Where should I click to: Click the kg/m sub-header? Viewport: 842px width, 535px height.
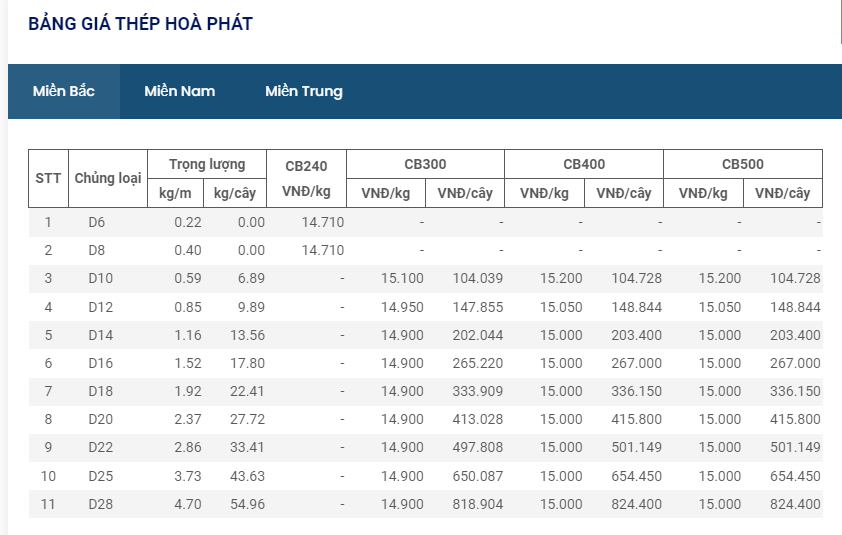point(175,193)
